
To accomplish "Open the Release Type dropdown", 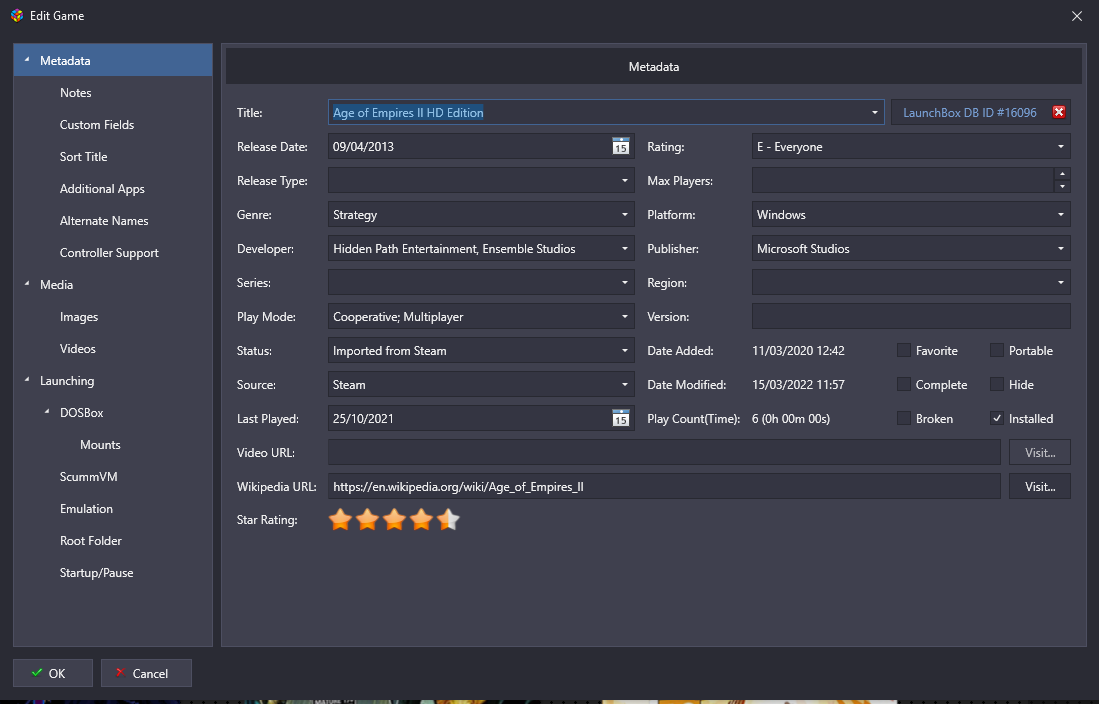I will 624,180.
